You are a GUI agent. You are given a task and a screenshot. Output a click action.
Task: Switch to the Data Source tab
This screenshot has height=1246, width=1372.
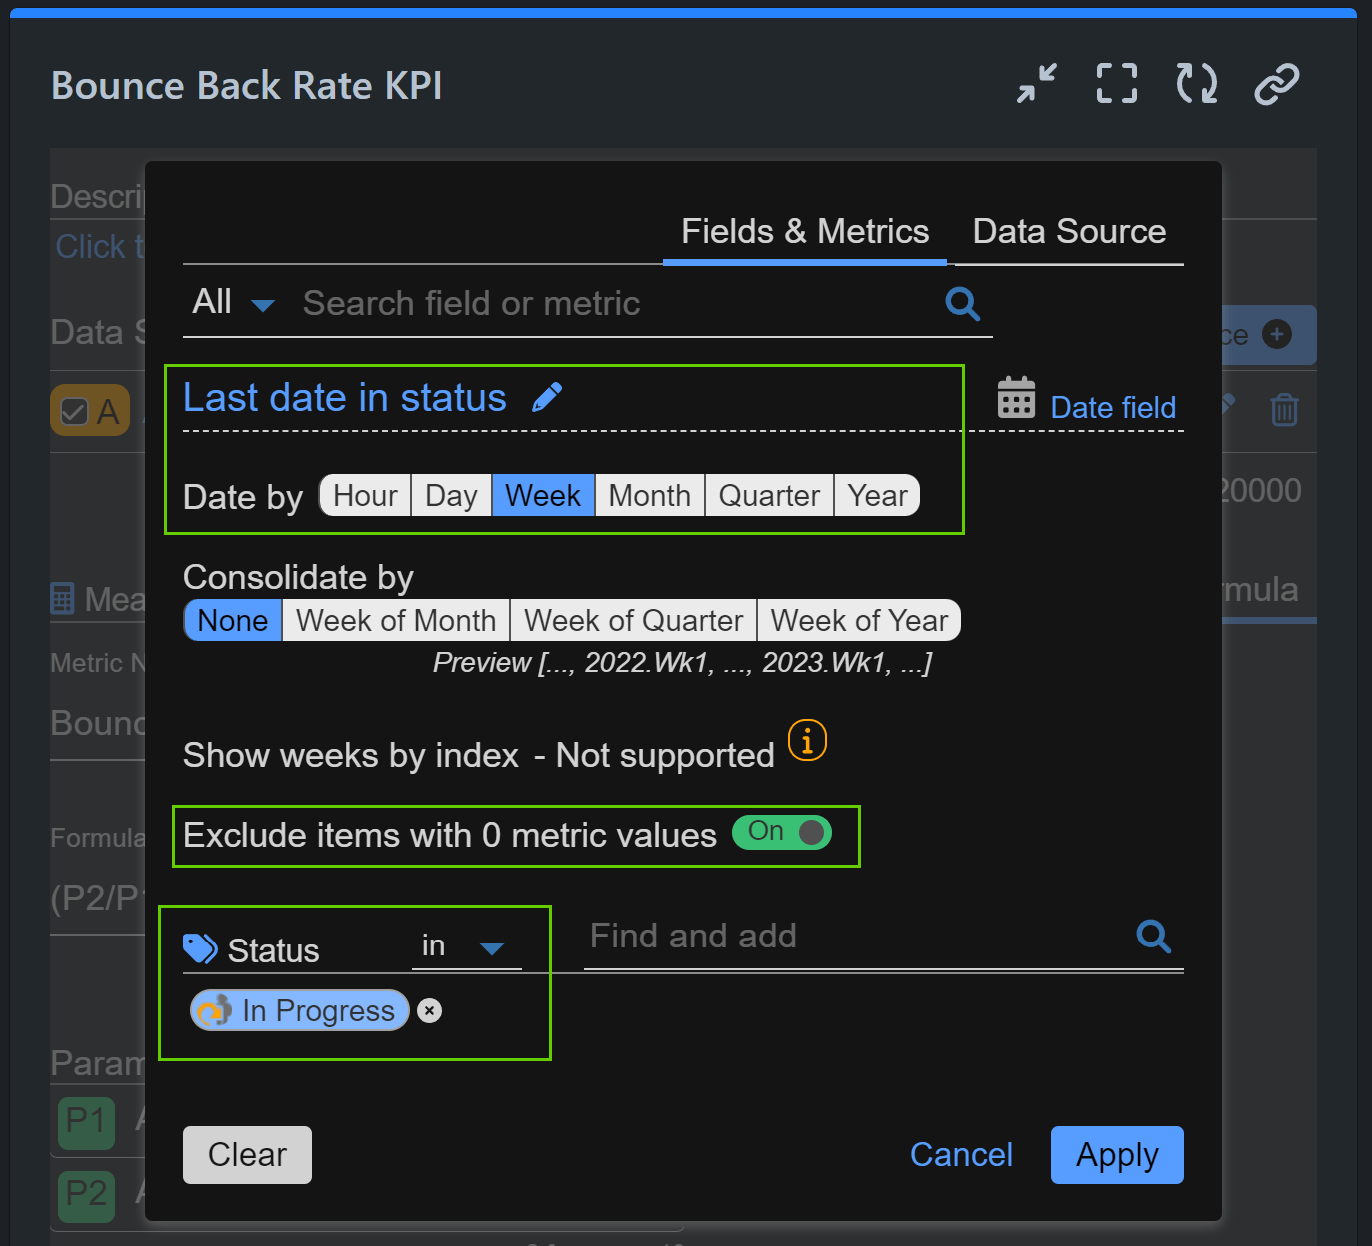[x=1068, y=231]
